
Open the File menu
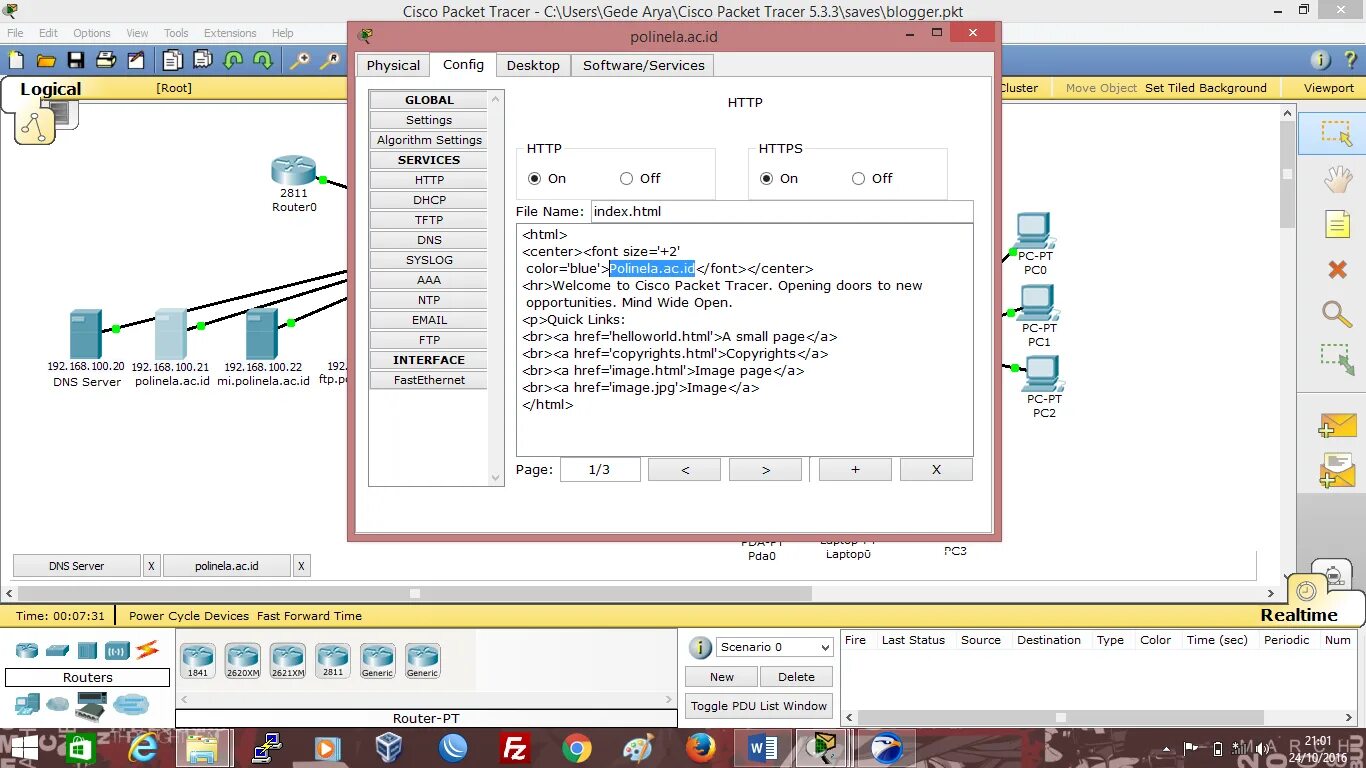tap(15, 33)
